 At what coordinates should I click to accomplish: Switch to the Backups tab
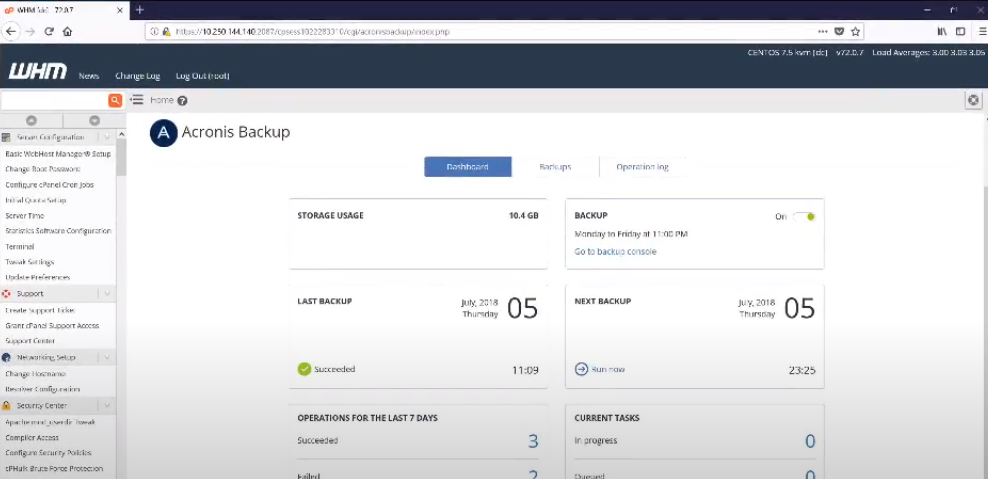555,167
